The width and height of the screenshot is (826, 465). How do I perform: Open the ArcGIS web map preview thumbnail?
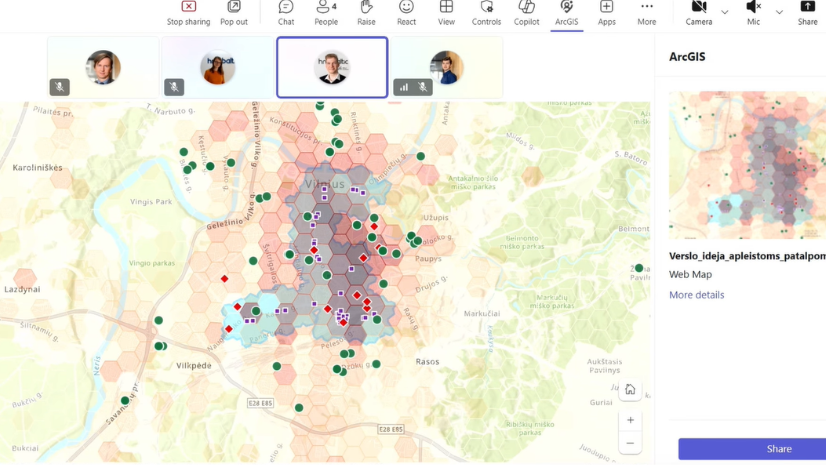[748, 165]
